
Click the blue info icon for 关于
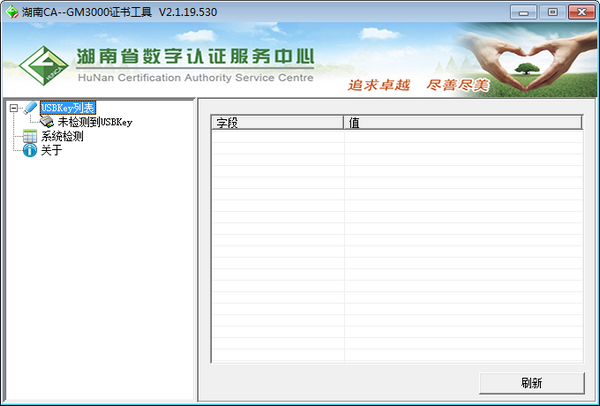click(30, 150)
